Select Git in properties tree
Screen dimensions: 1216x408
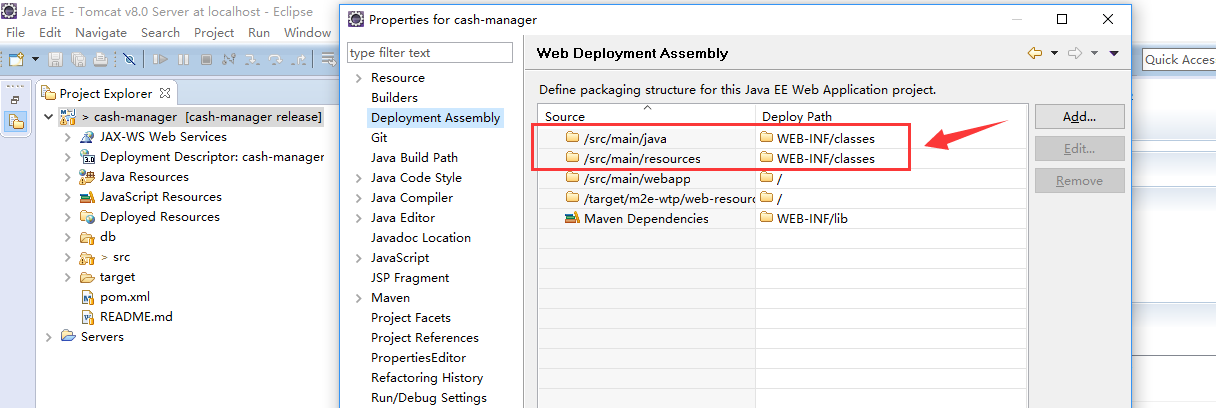[x=379, y=138]
